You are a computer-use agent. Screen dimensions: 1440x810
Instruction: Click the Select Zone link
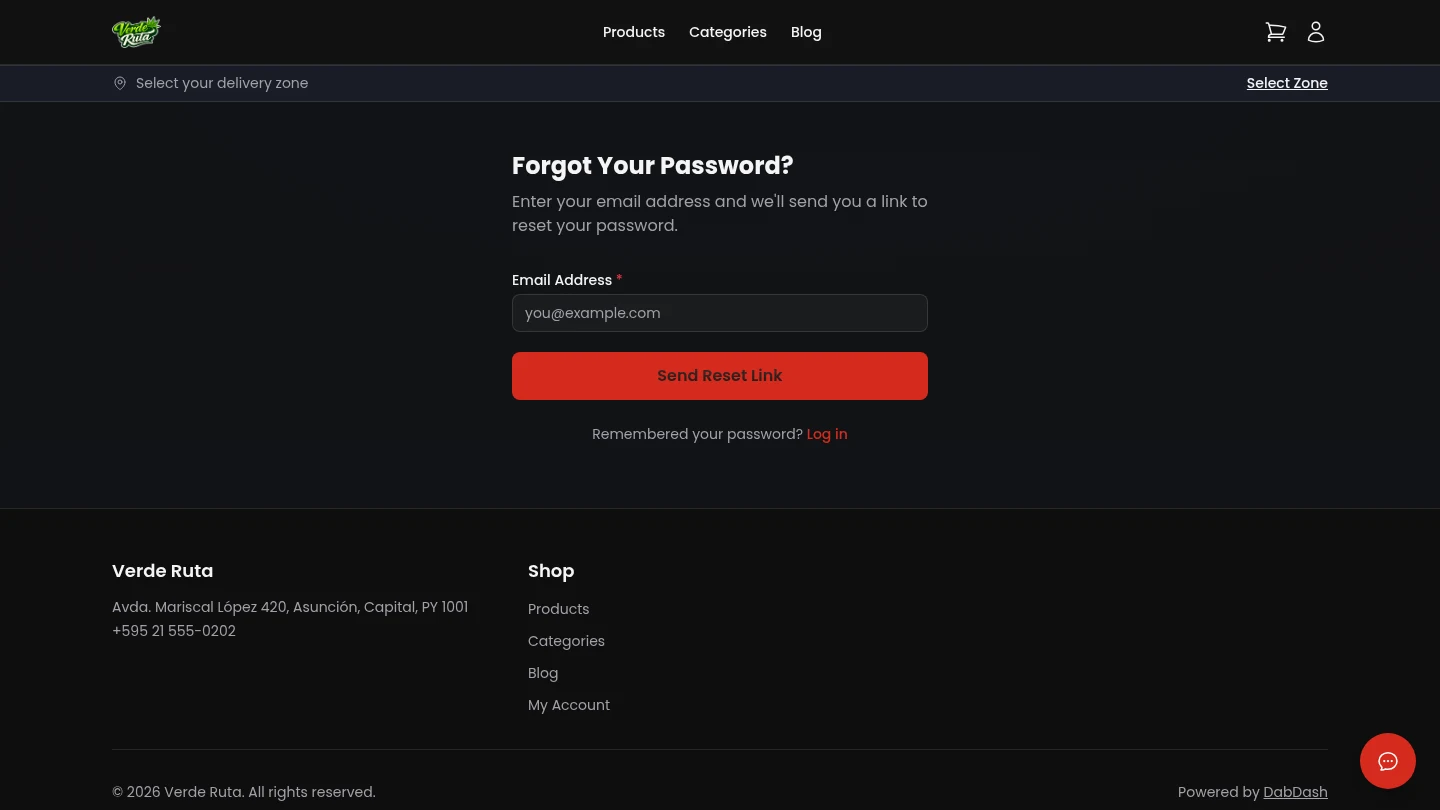click(x=1287, y=83)
